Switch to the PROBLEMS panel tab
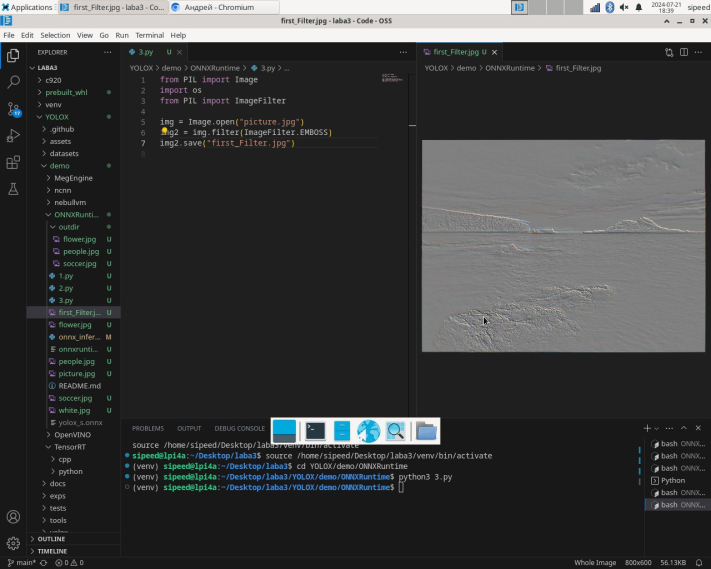The height and width of the screenshot is (569, 711). pos(147,428)
